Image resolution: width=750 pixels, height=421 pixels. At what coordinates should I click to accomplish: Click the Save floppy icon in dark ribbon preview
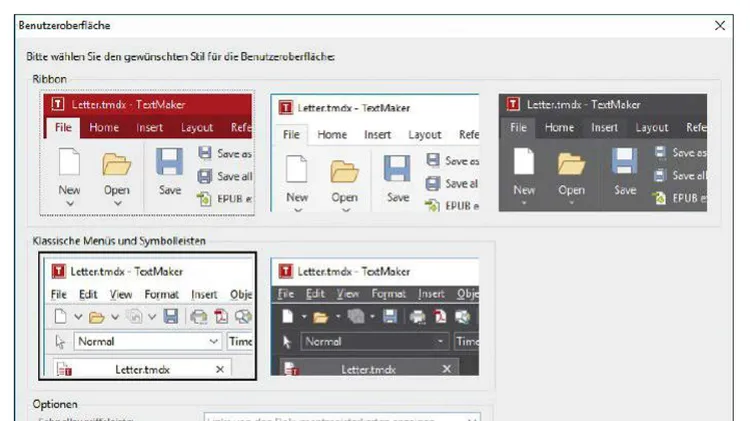click(625, 161)
